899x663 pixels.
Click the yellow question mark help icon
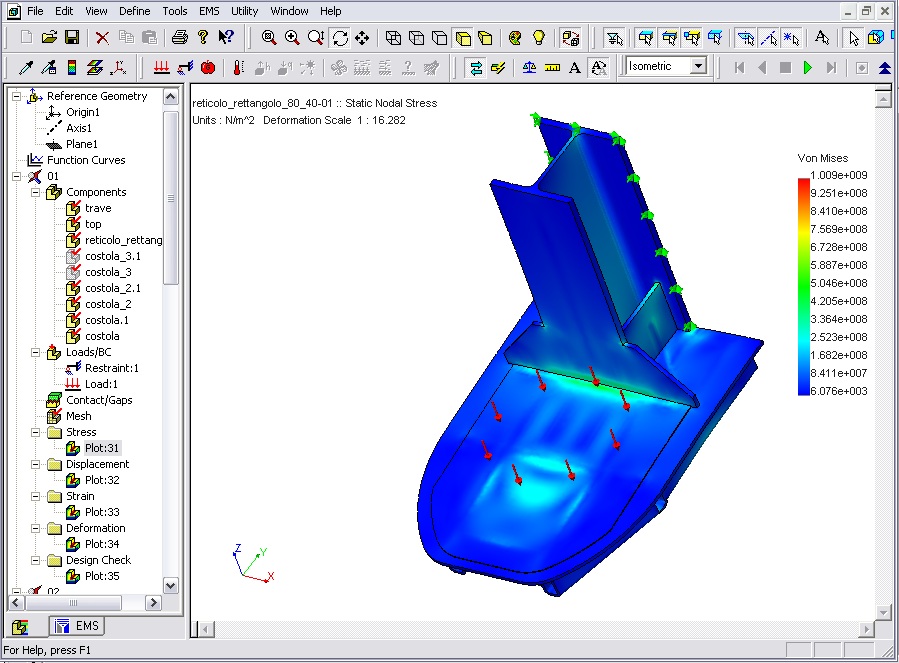[202, 38]
